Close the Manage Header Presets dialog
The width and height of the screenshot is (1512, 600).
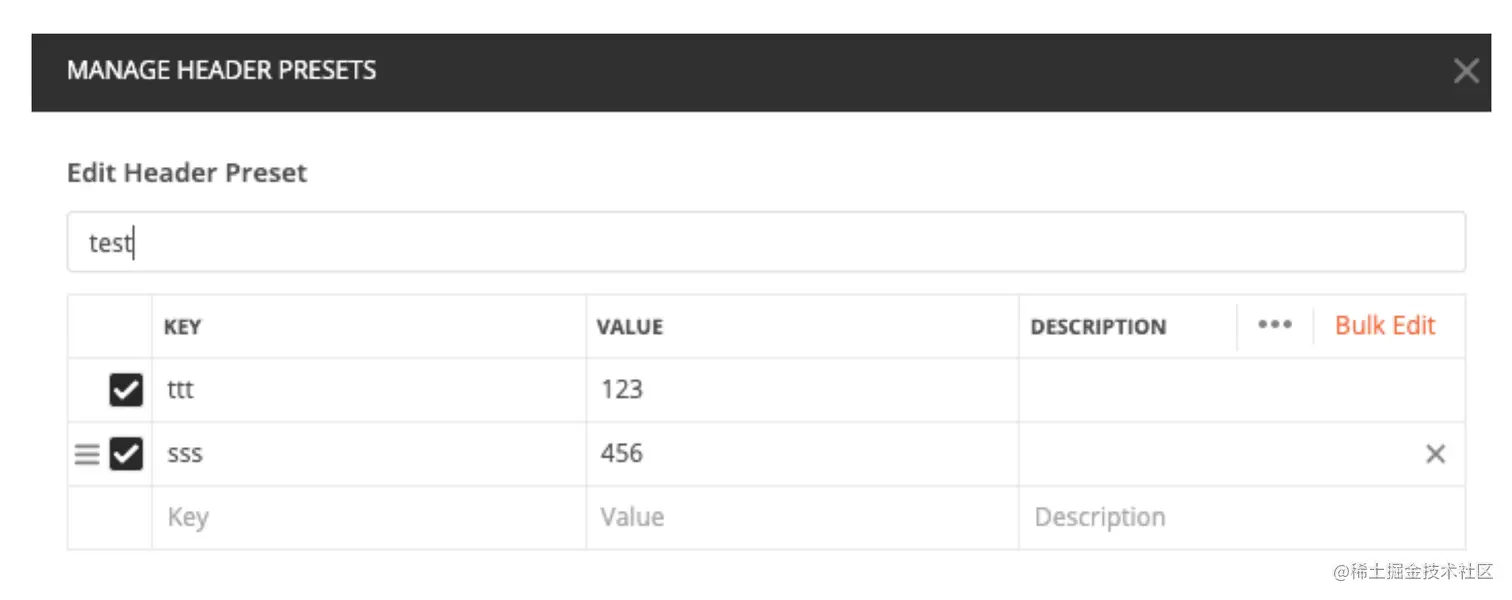pos(1465,71)
